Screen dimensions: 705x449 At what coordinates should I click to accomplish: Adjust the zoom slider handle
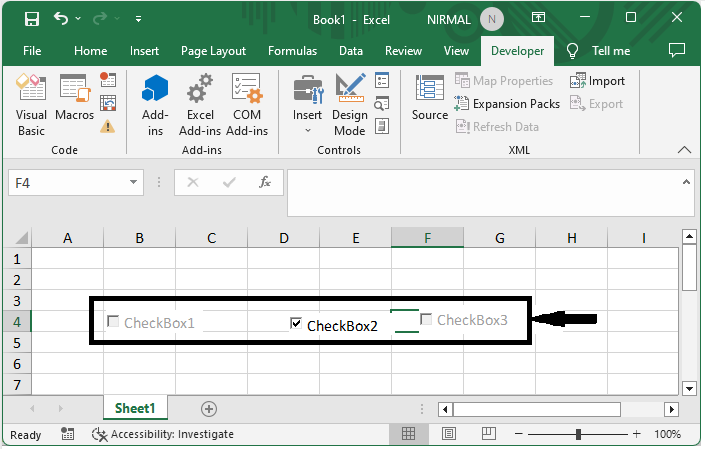(578, 434)
